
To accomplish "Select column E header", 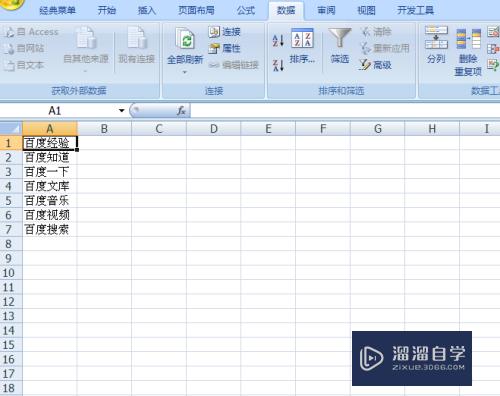I will [x=268, y=129].
